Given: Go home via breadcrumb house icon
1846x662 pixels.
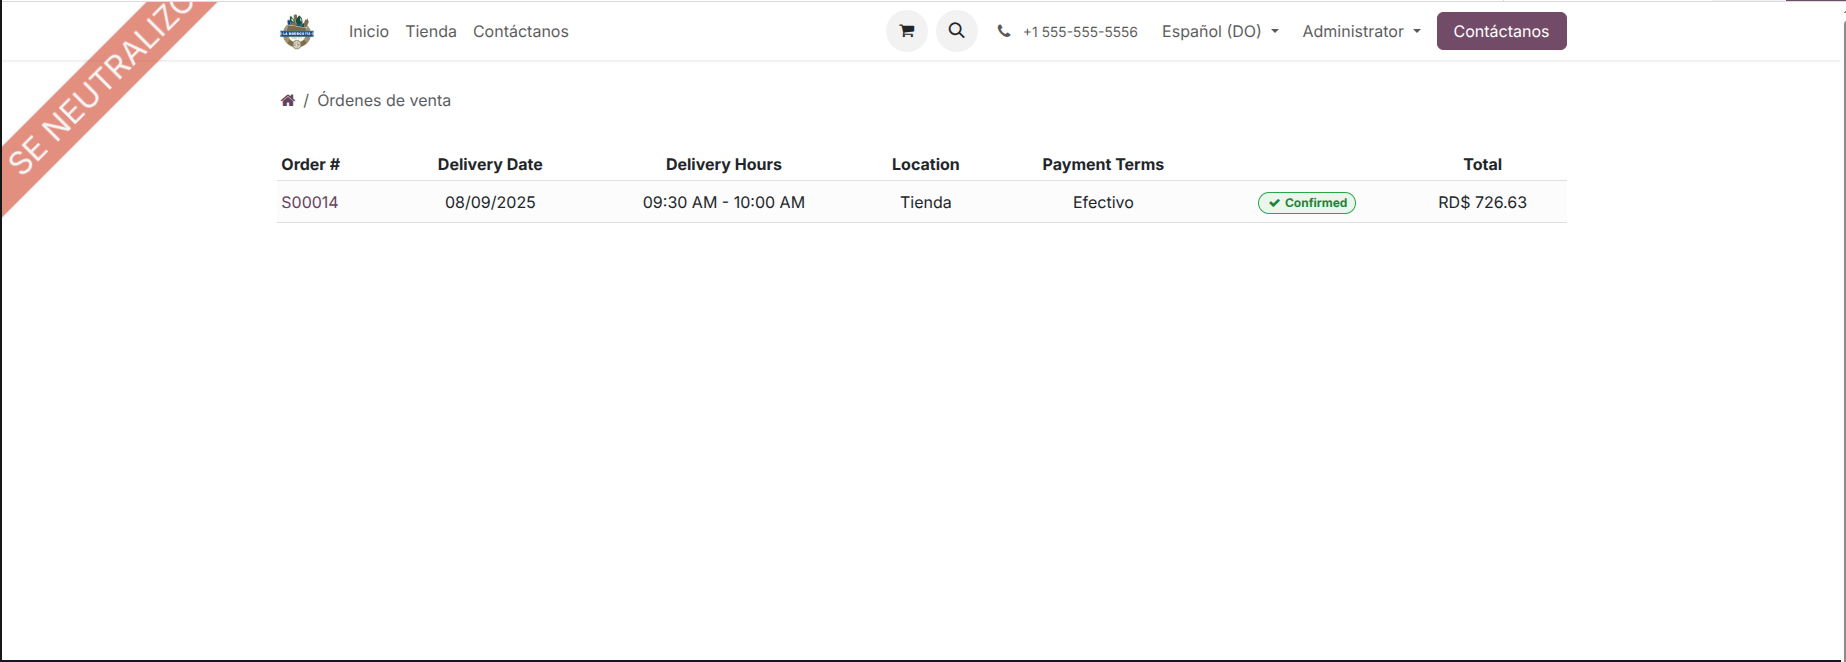Looking at the screenshot, I should pyautogui.click(x=288, y=100).
